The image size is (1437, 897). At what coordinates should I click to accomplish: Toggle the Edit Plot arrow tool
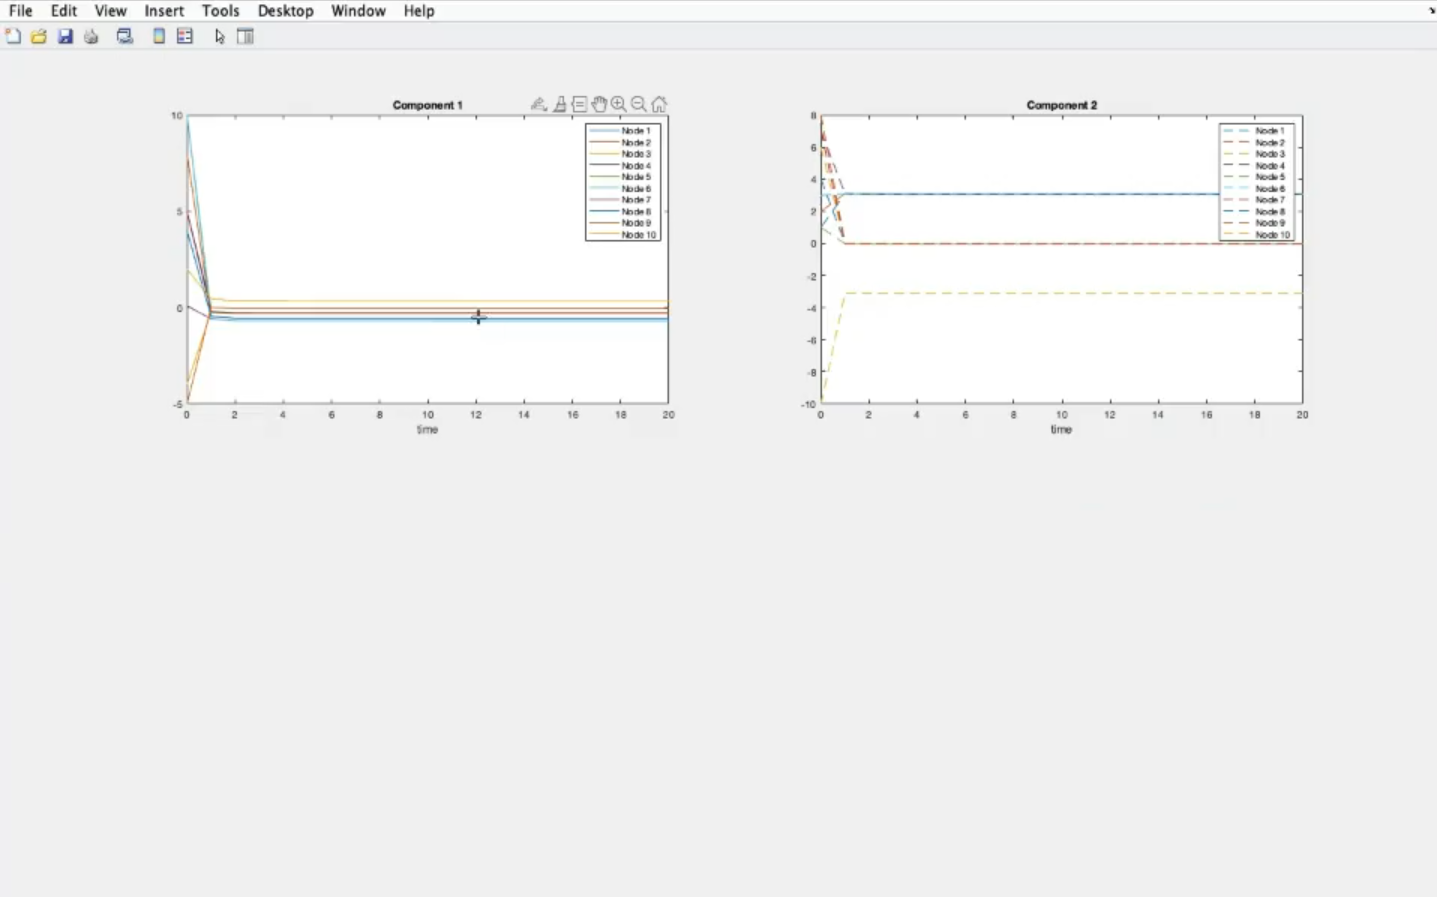pos(219,37)
